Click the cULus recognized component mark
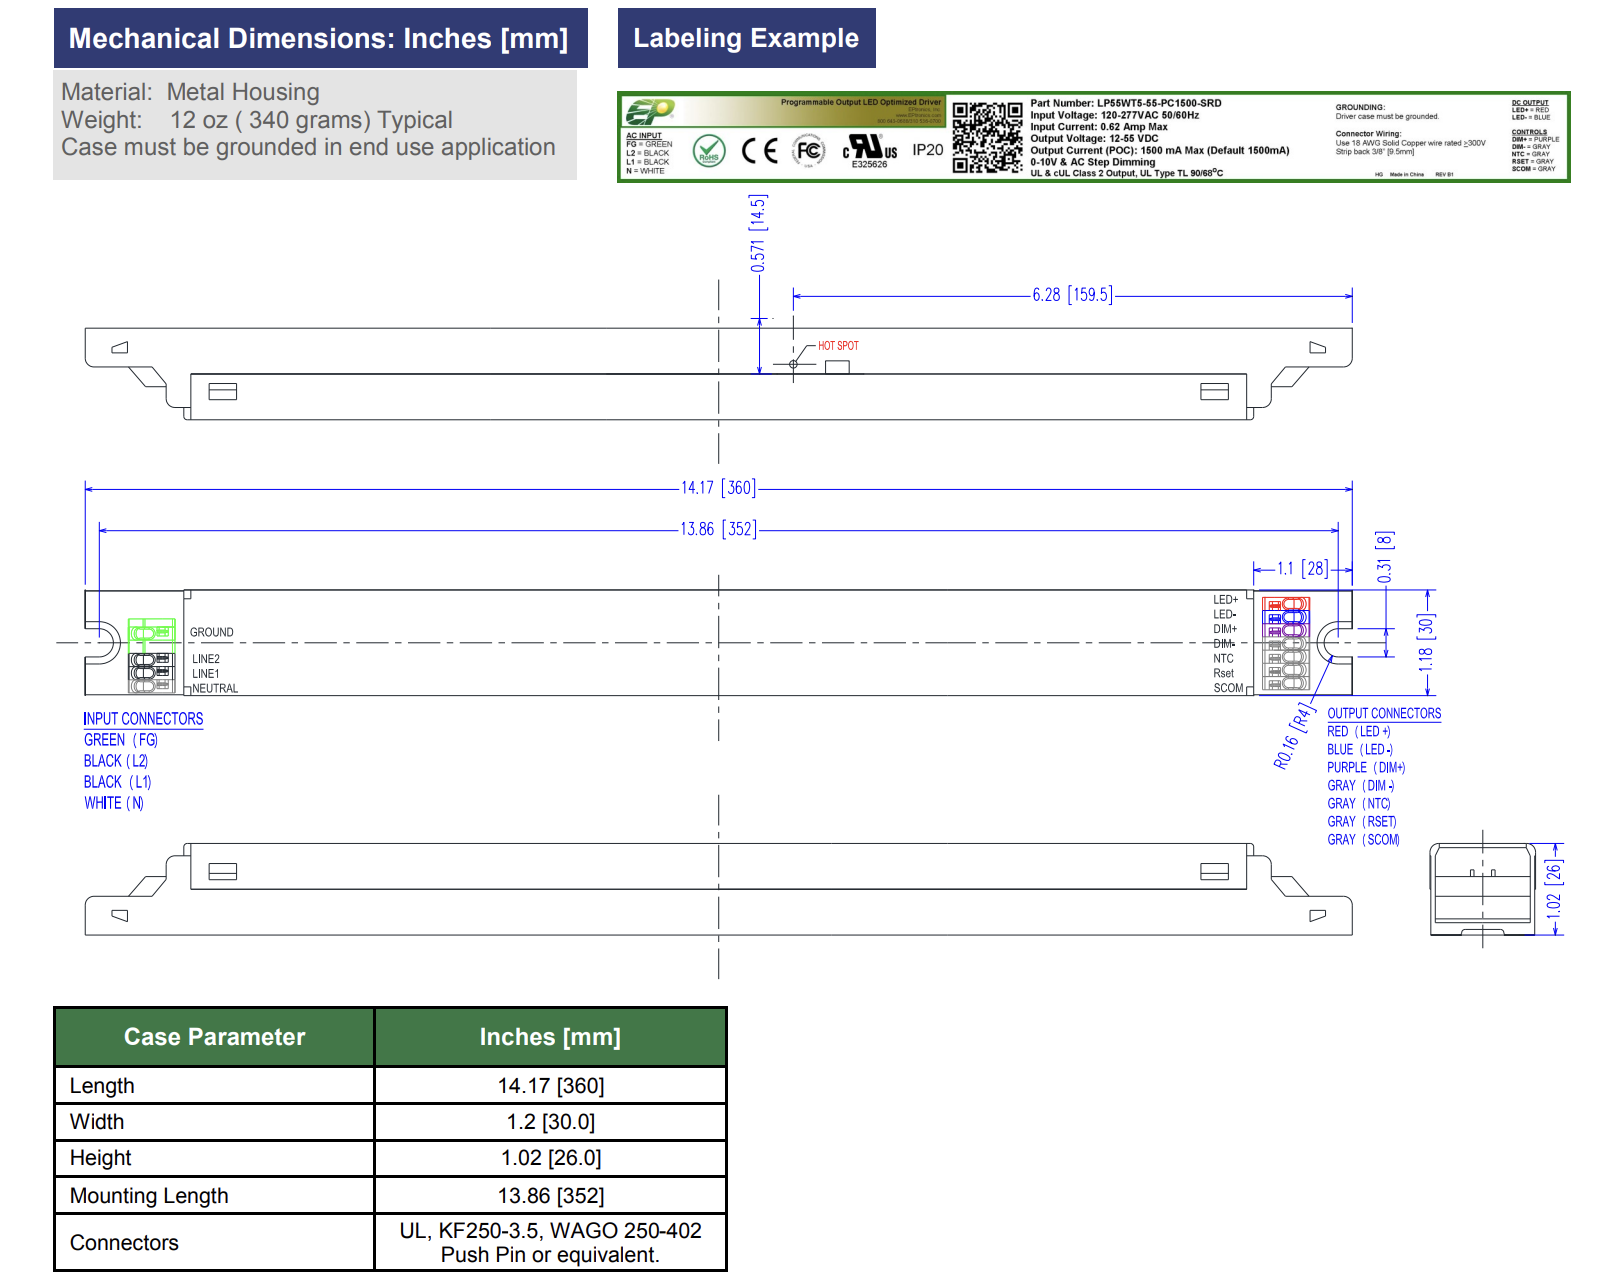1606x1280 pixels. (869, 149)
